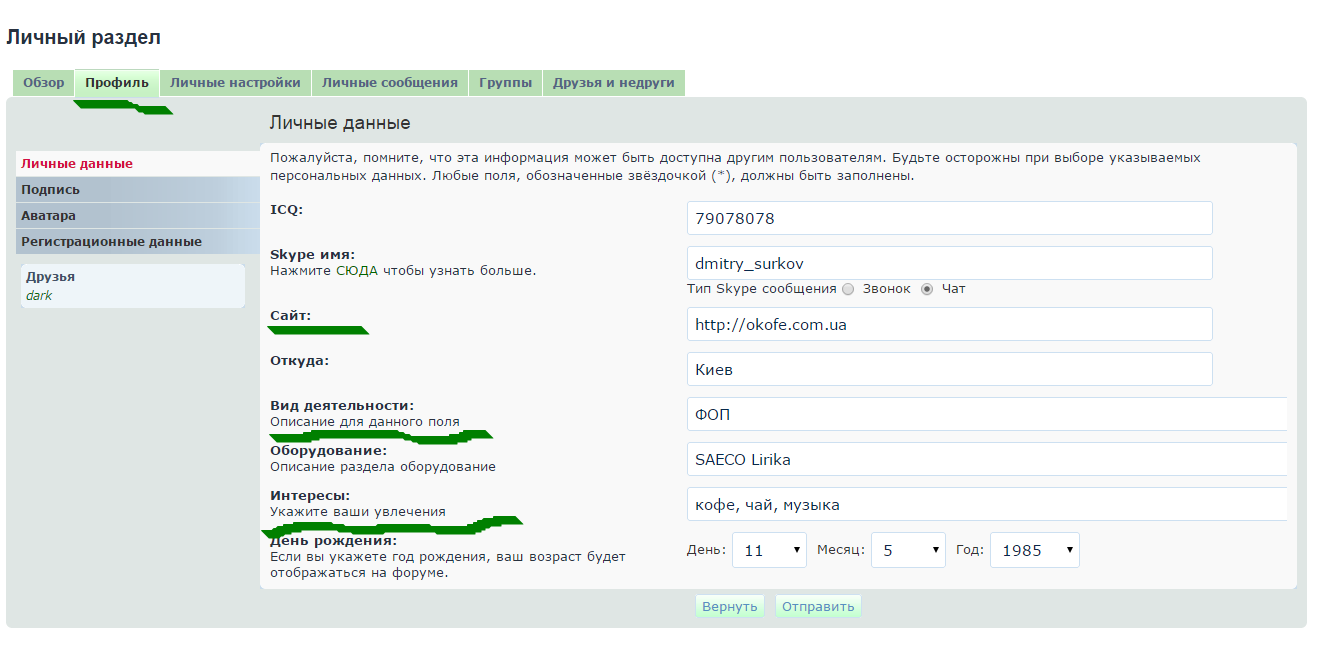
Task: Focus the Сайт URL input field
Action: tap(949, 324)
